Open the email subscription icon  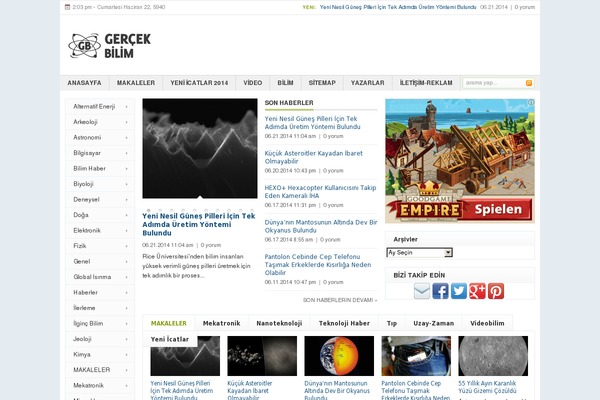coord(422,291)
